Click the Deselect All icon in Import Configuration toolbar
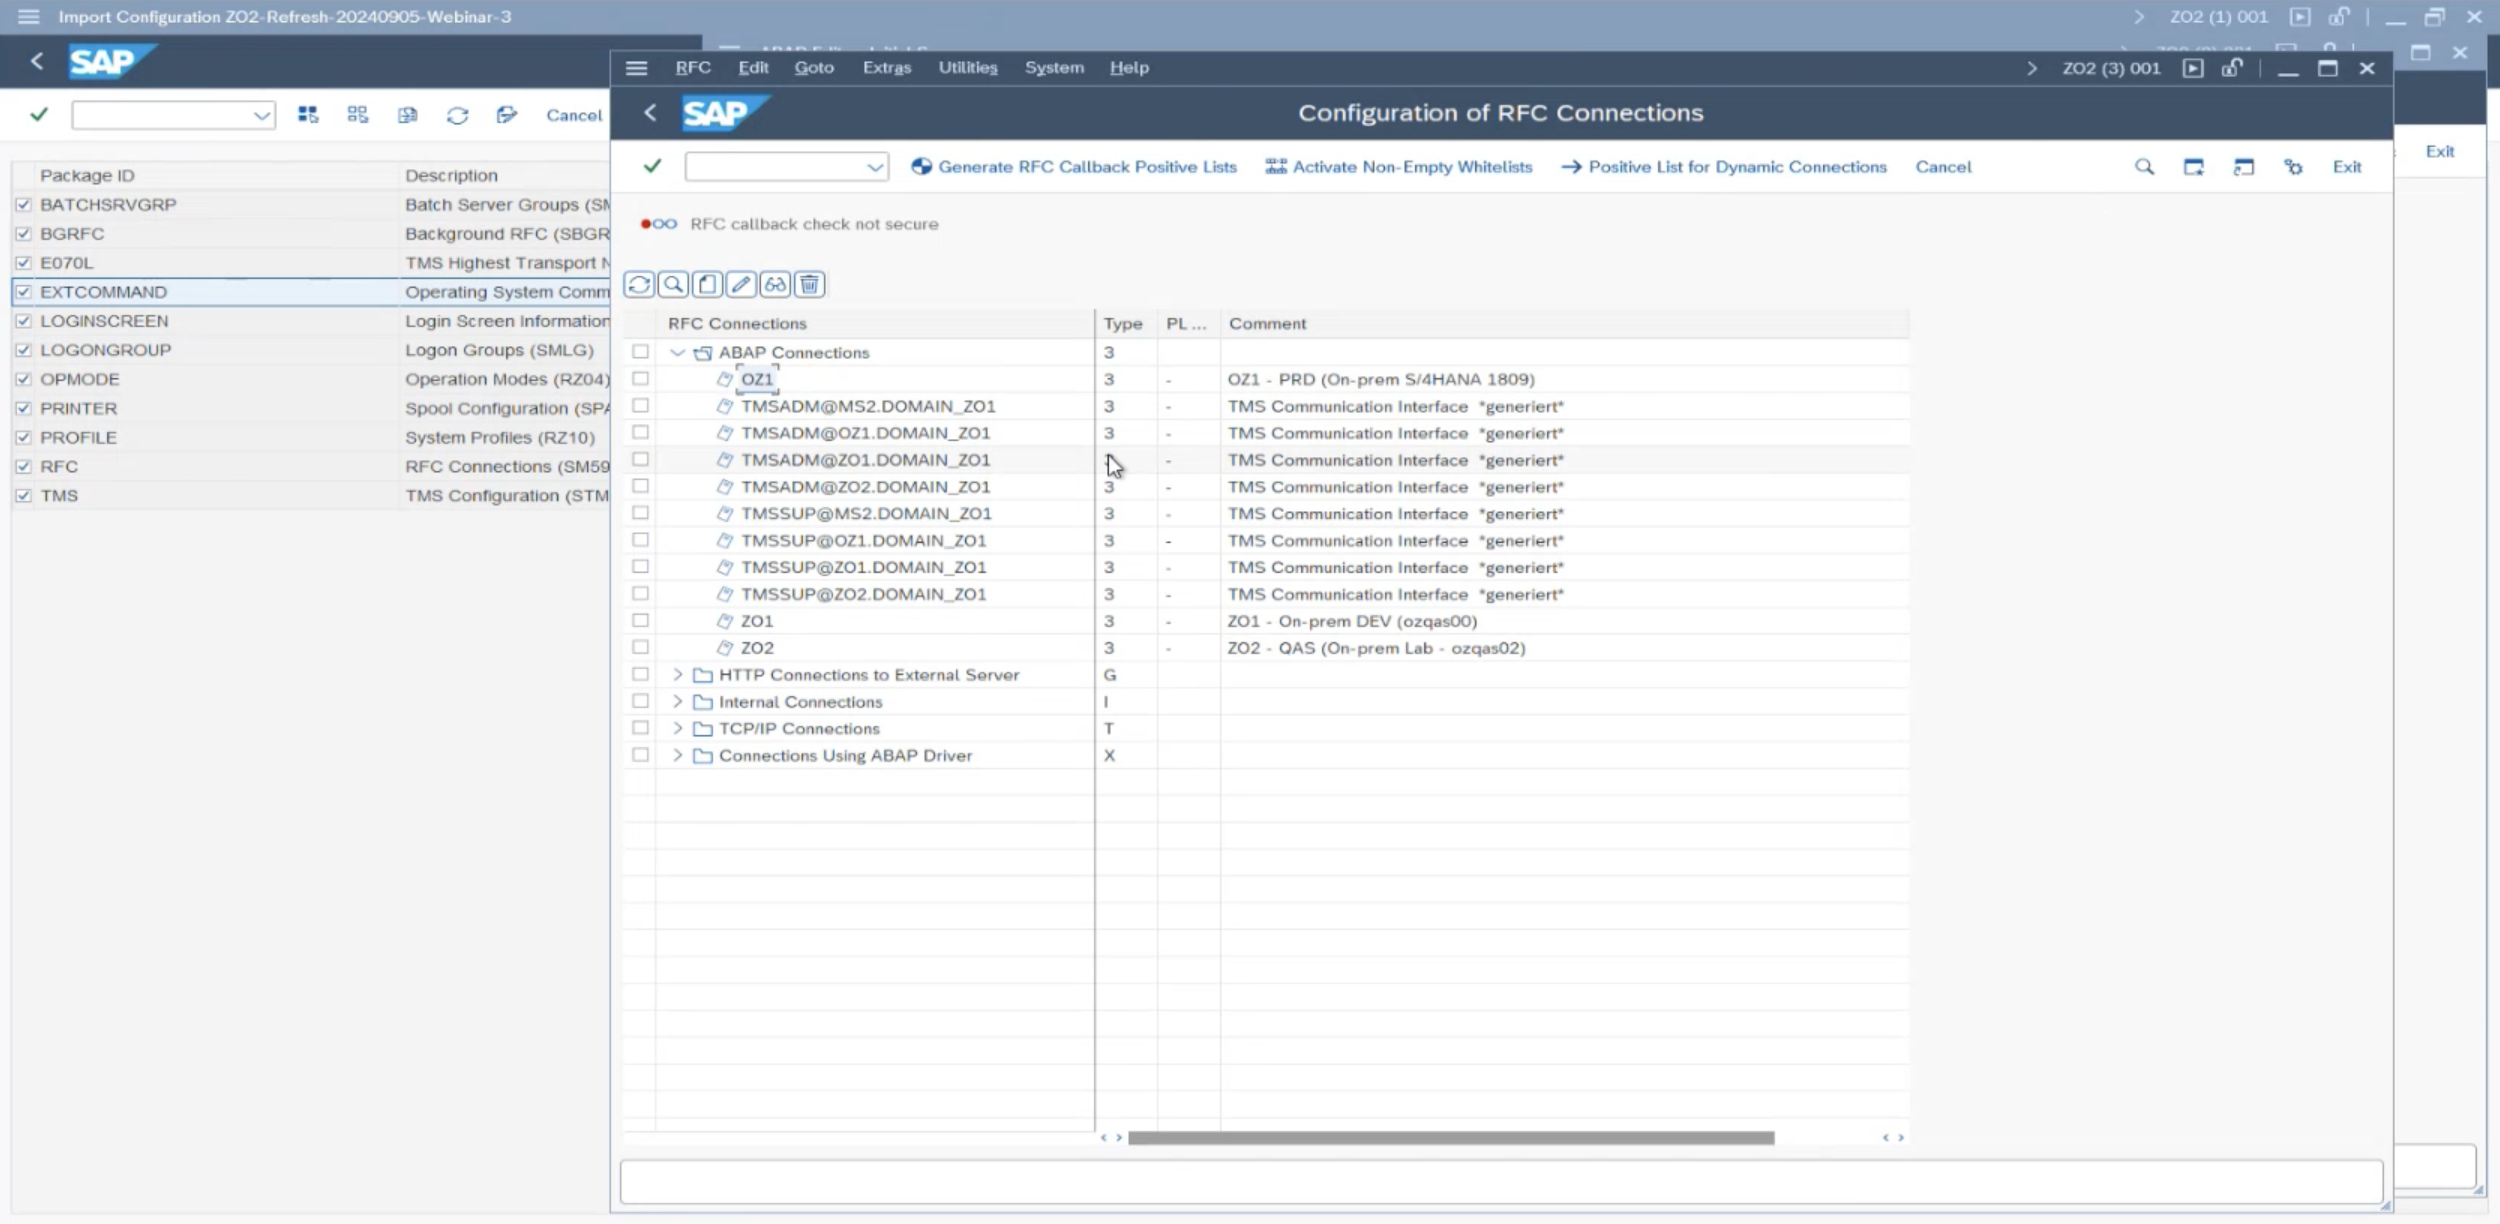The height and width of the screenshot is (1224, 2500). pos(357,115)
